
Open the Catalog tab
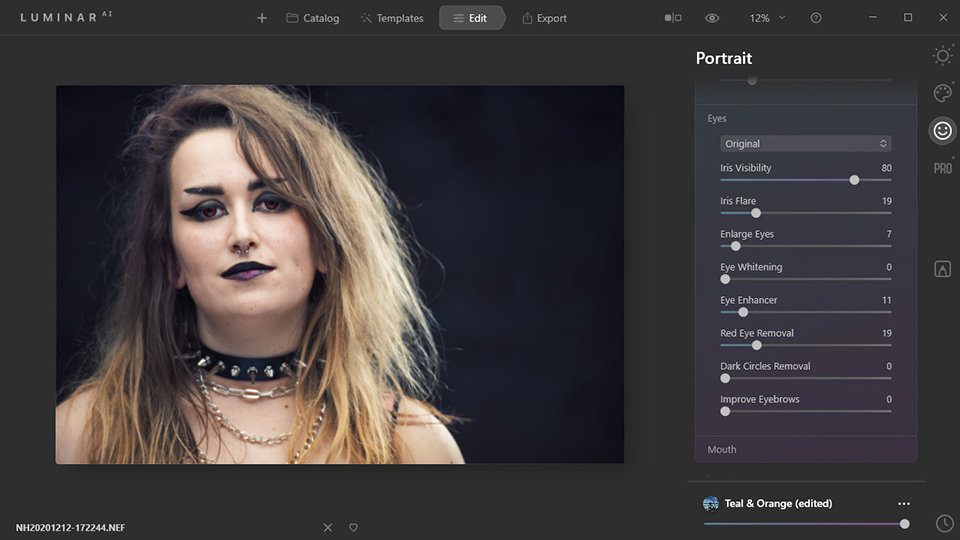[x=312, y=18]
